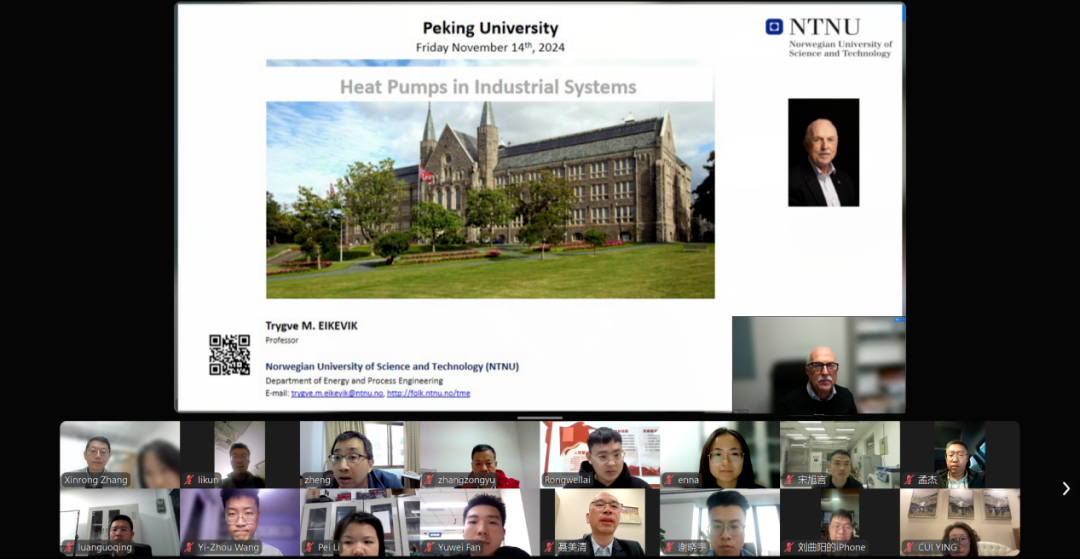The image size is (1080, 559).
Task: Click muted mic icon beside Pei Li
Action: tap(309, 547)
